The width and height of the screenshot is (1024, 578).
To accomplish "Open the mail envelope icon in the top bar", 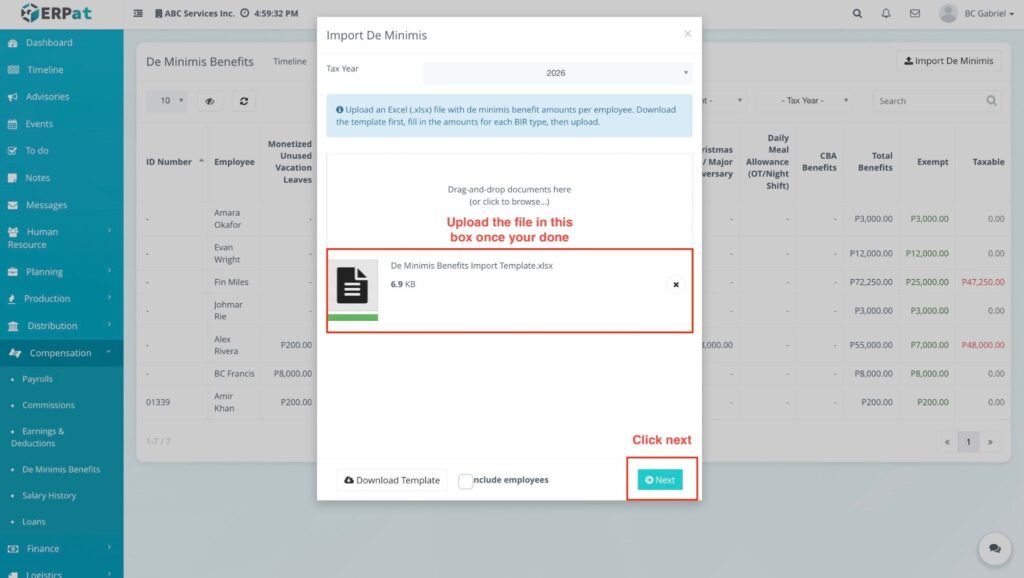I will (914, 13).
